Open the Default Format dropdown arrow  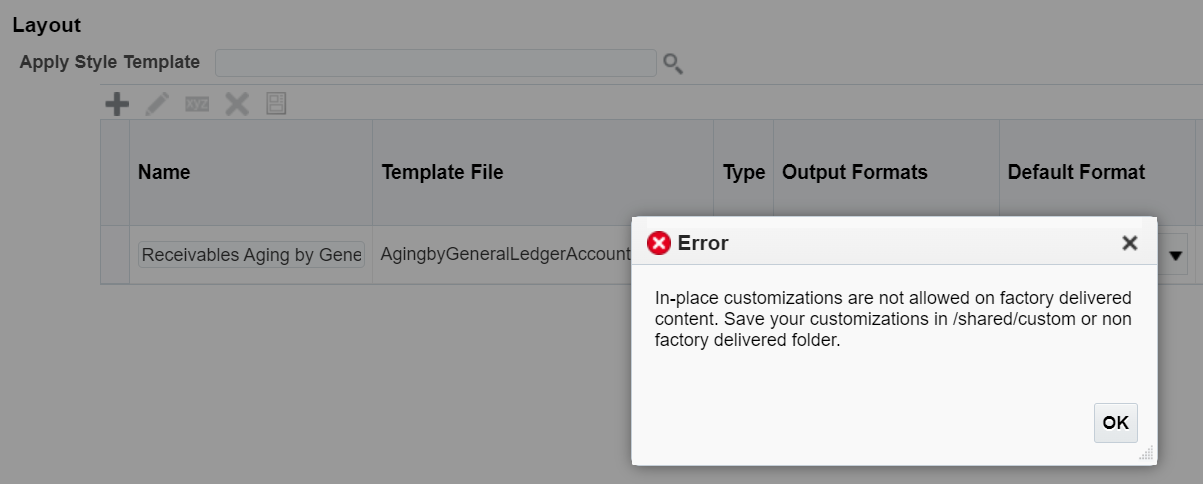point(1176,256)
